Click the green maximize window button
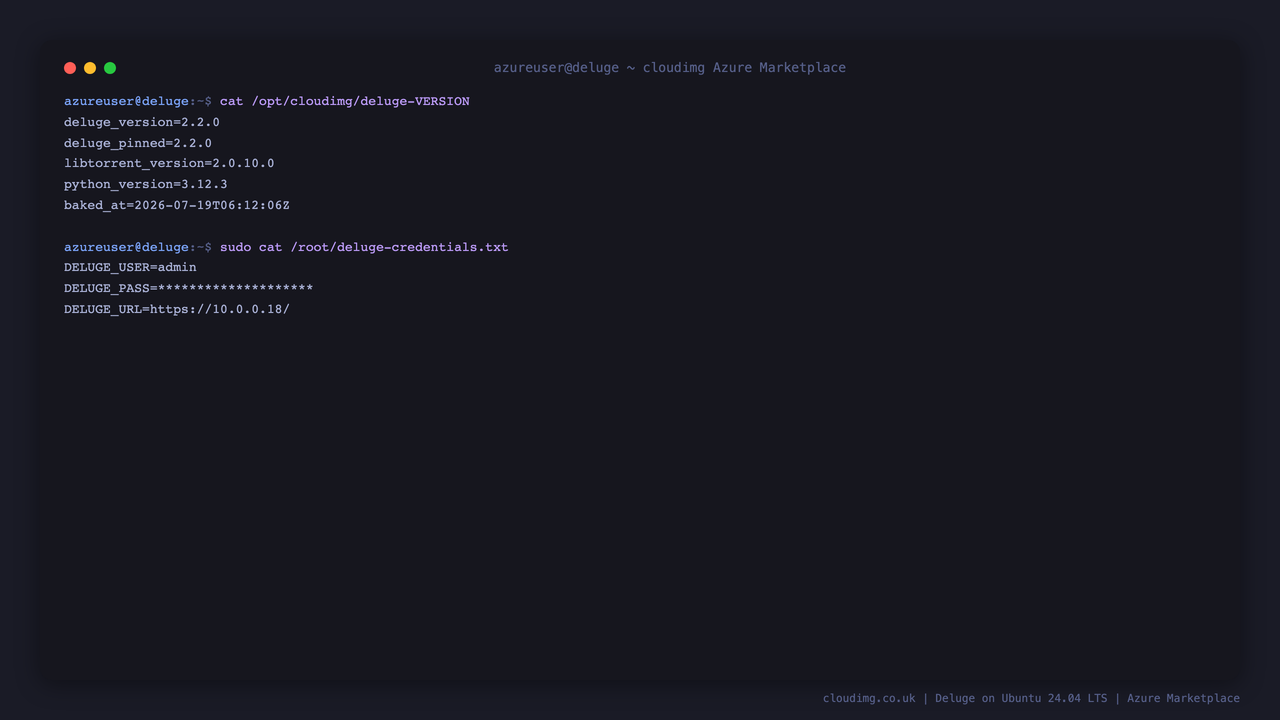 [x=110, y=68]
